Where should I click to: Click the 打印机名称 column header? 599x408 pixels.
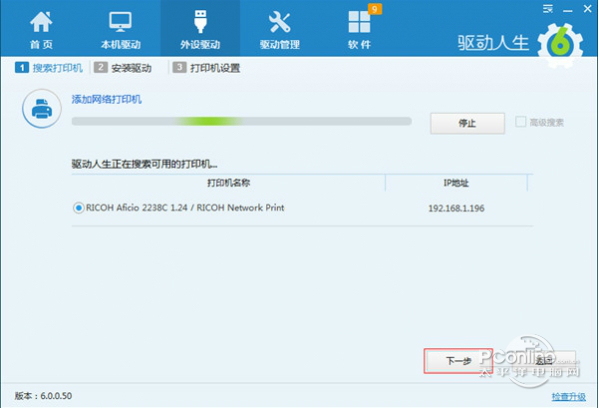pos(228,183)
